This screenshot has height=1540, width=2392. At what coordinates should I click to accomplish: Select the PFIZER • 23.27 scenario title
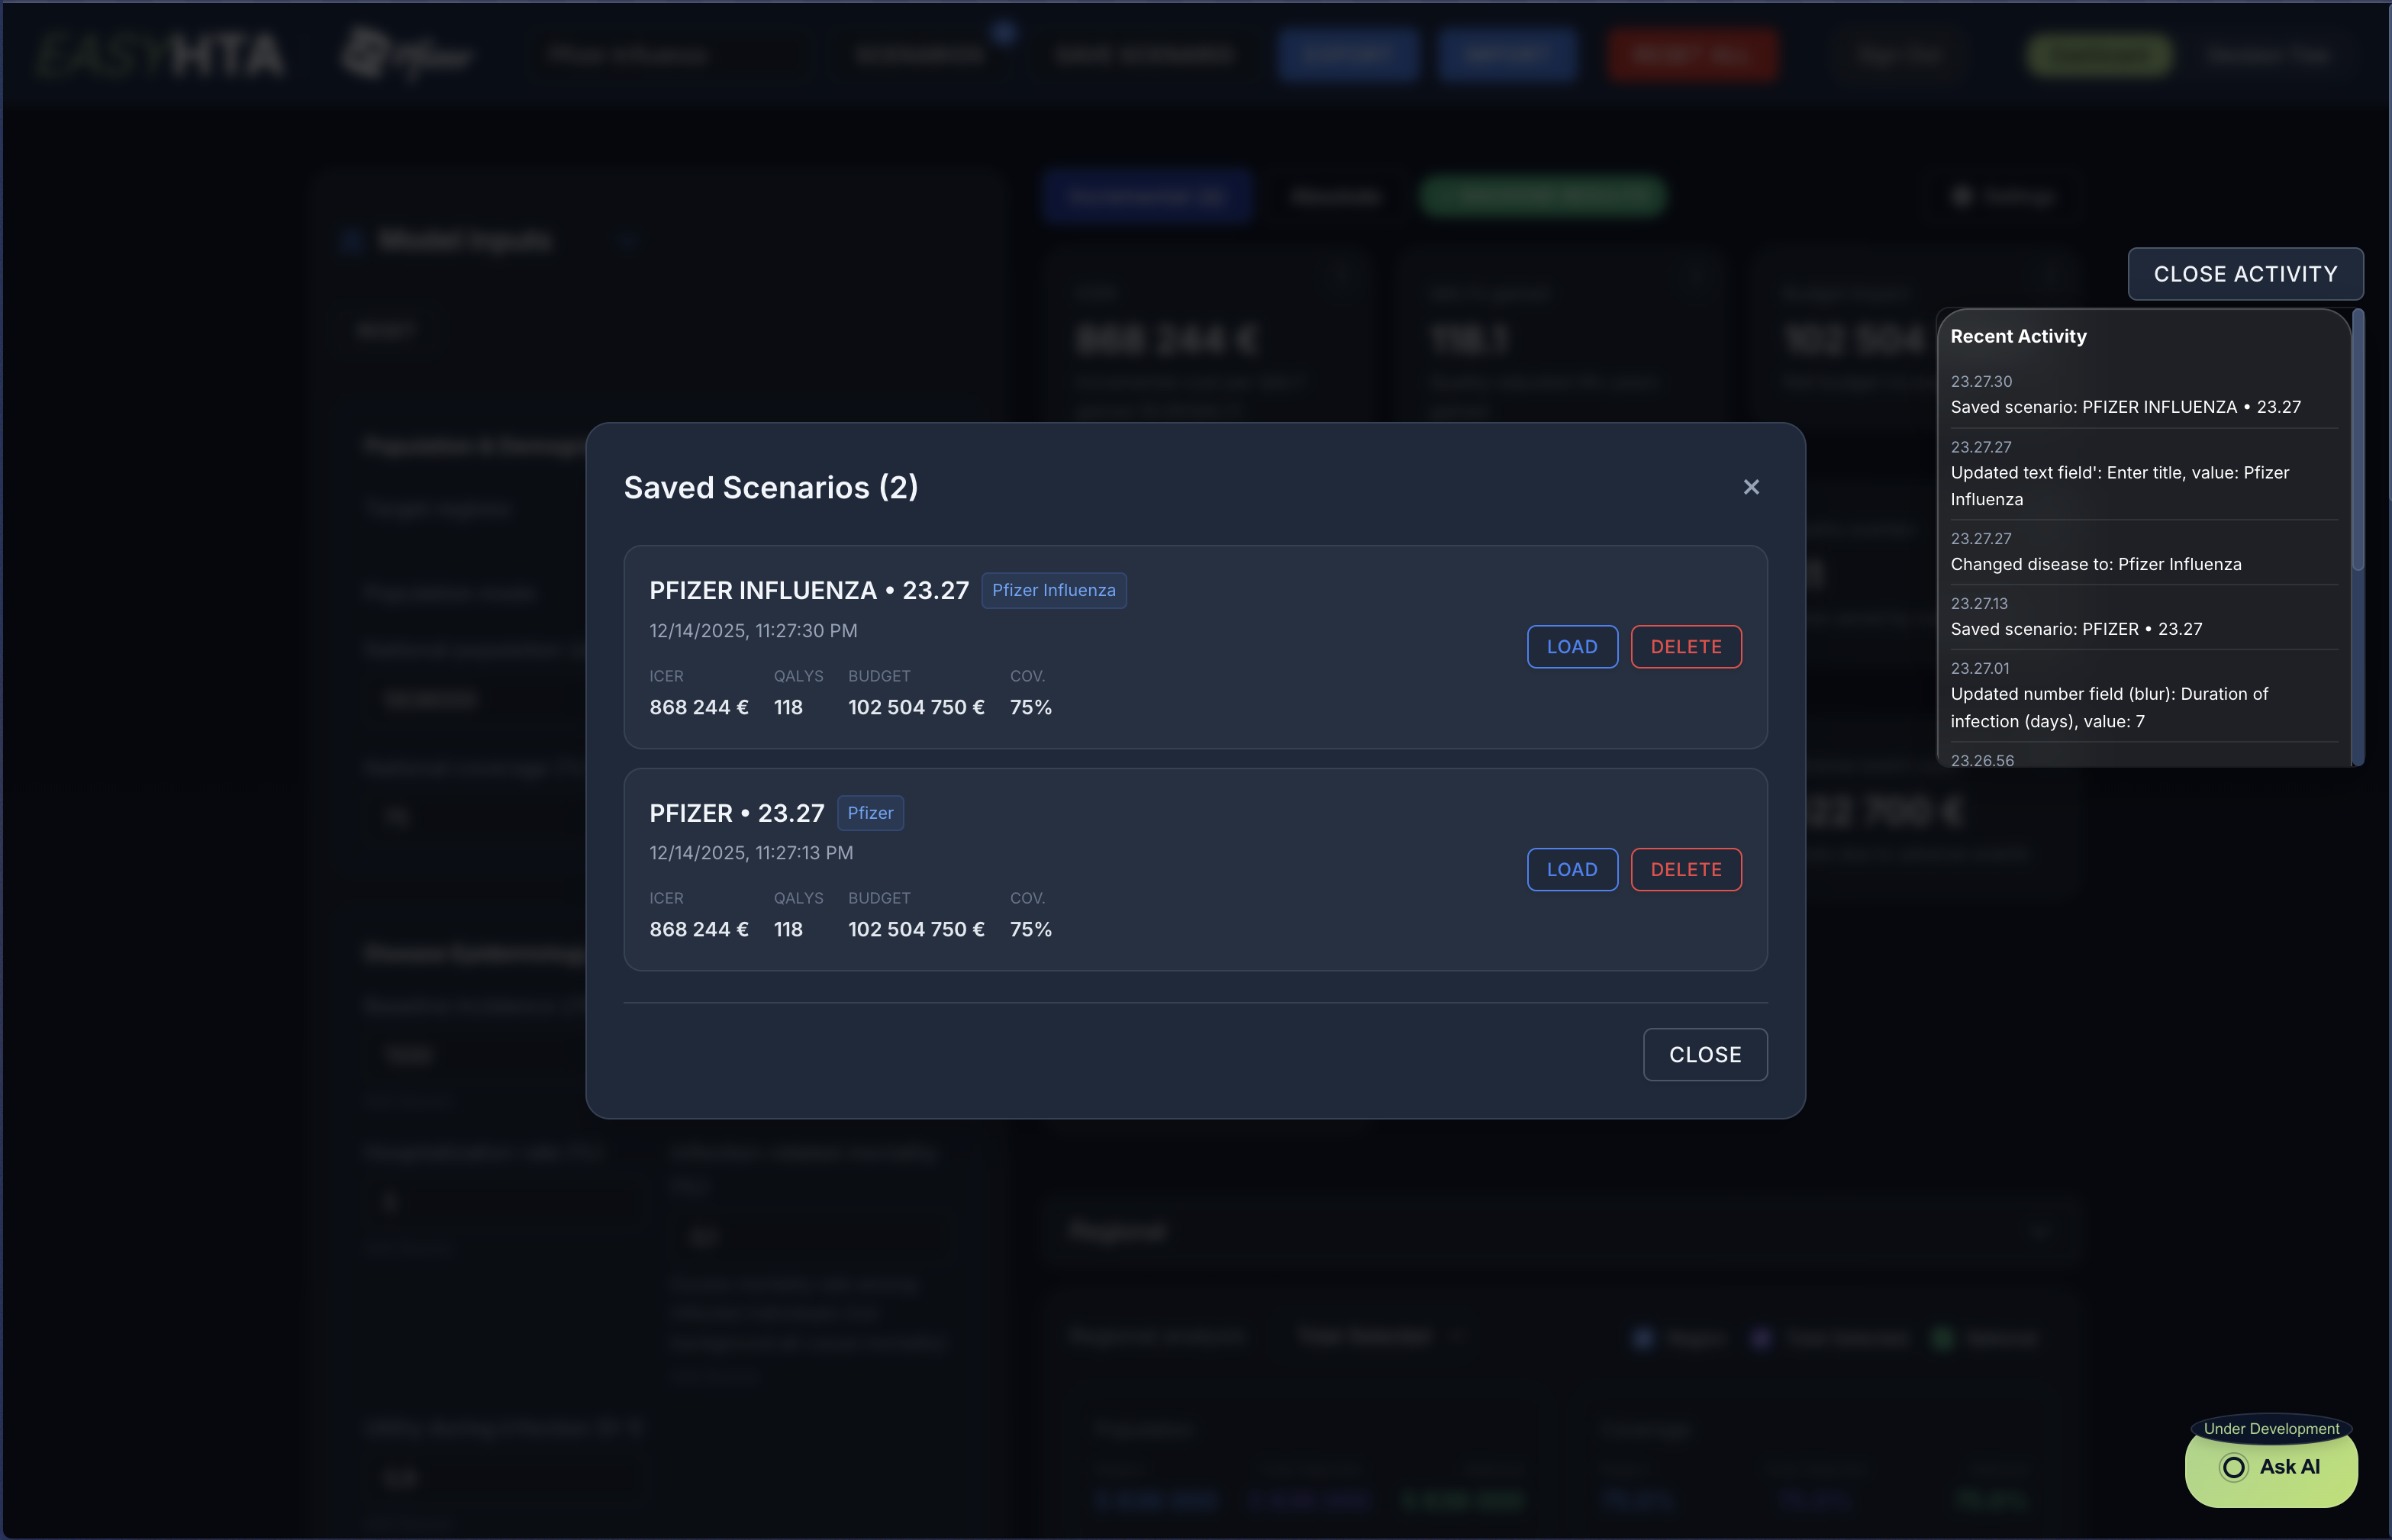pyautogui.click(x=737, y=813)
